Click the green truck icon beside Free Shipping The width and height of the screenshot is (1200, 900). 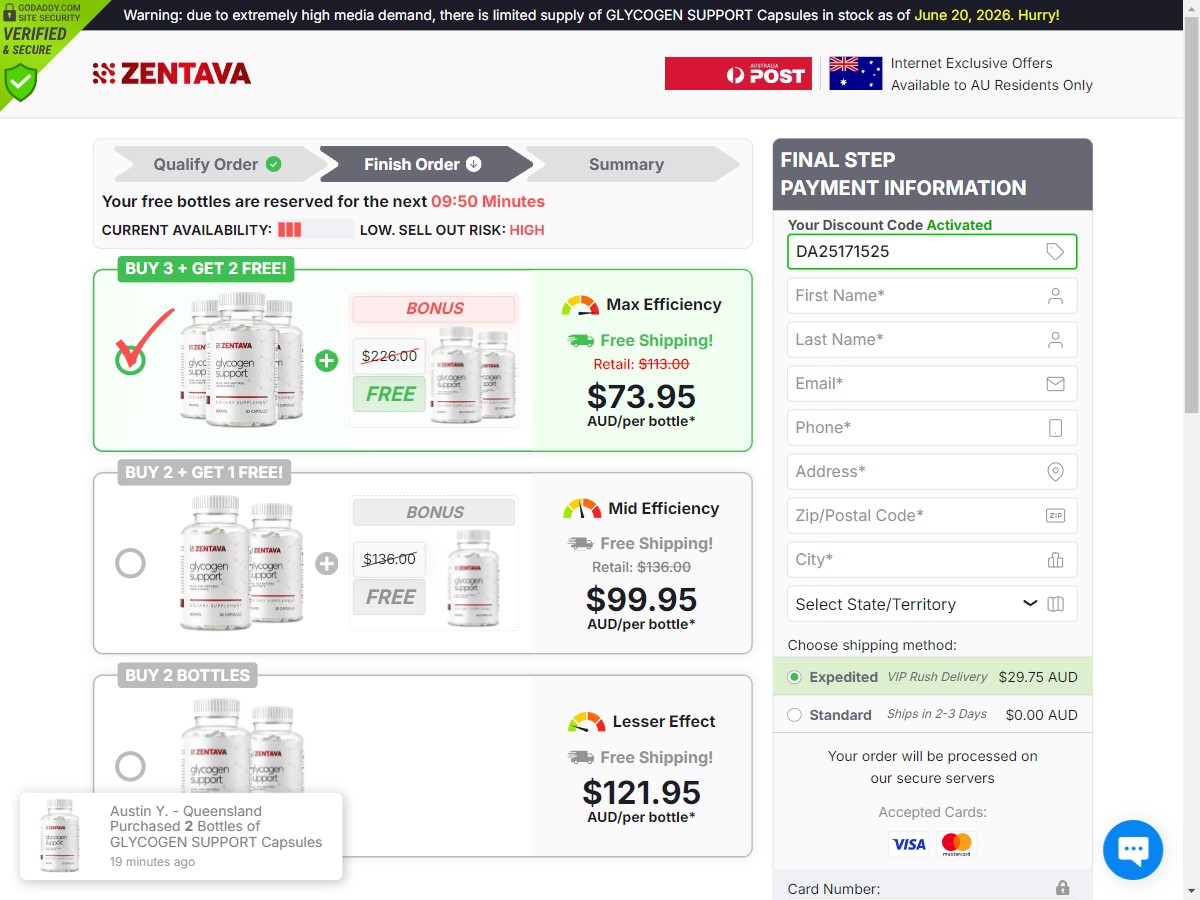[580, 341]
